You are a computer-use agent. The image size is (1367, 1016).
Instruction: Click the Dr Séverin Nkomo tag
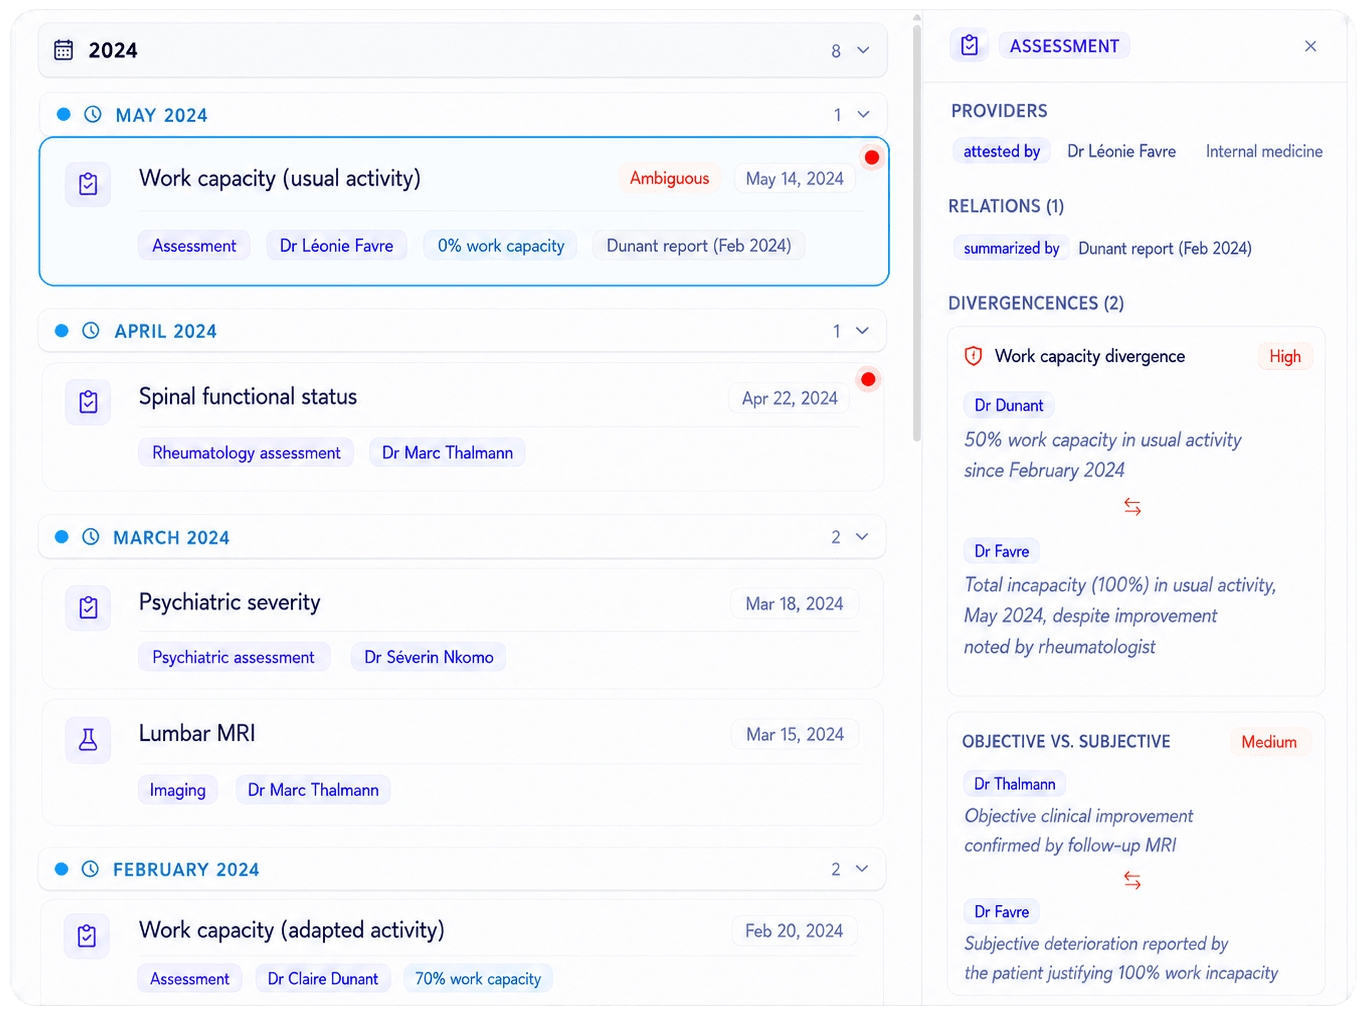(429, 656)
